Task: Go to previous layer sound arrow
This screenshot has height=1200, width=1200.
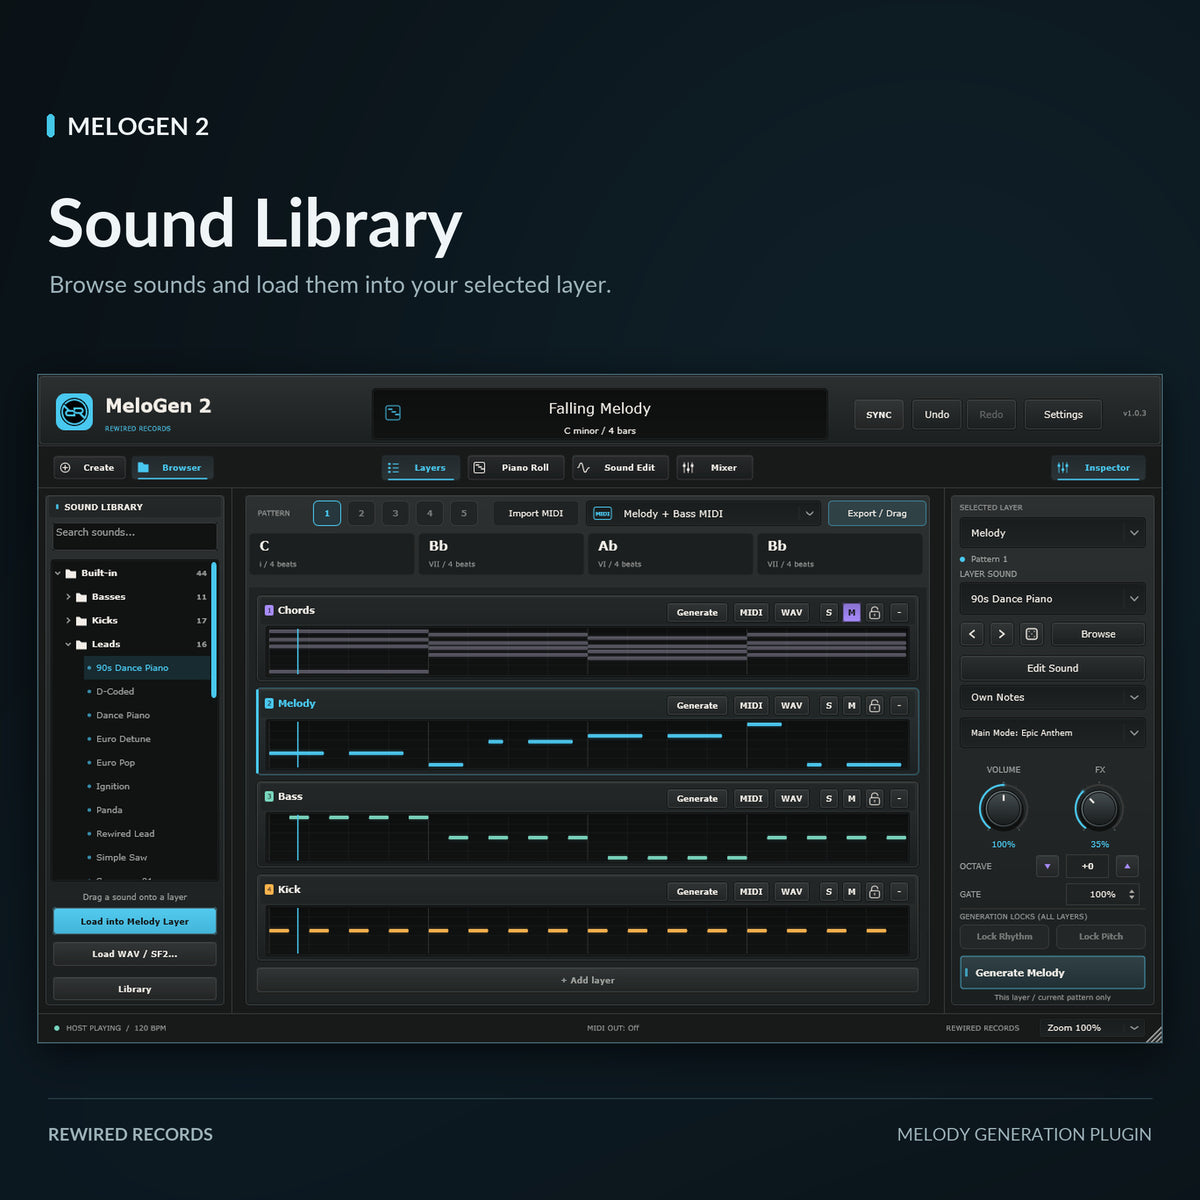Action: (972, 634)
